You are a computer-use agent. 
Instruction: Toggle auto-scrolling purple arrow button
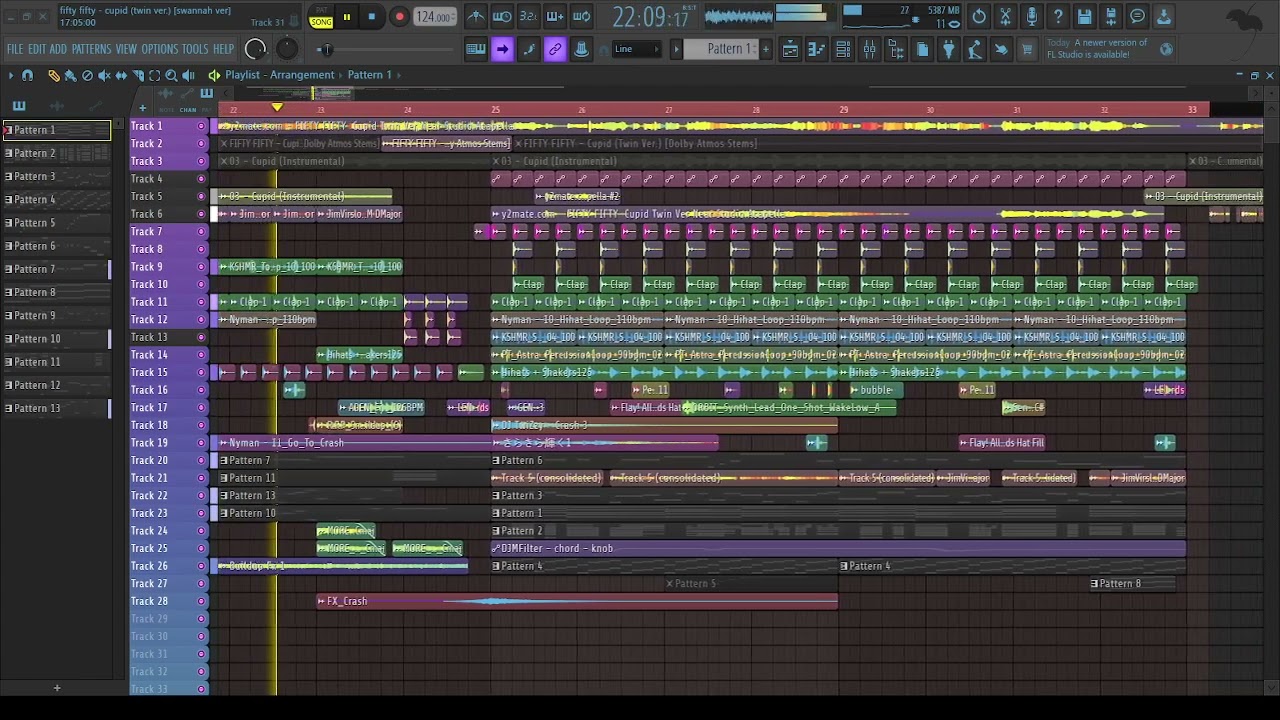click(x=502, y=49)
